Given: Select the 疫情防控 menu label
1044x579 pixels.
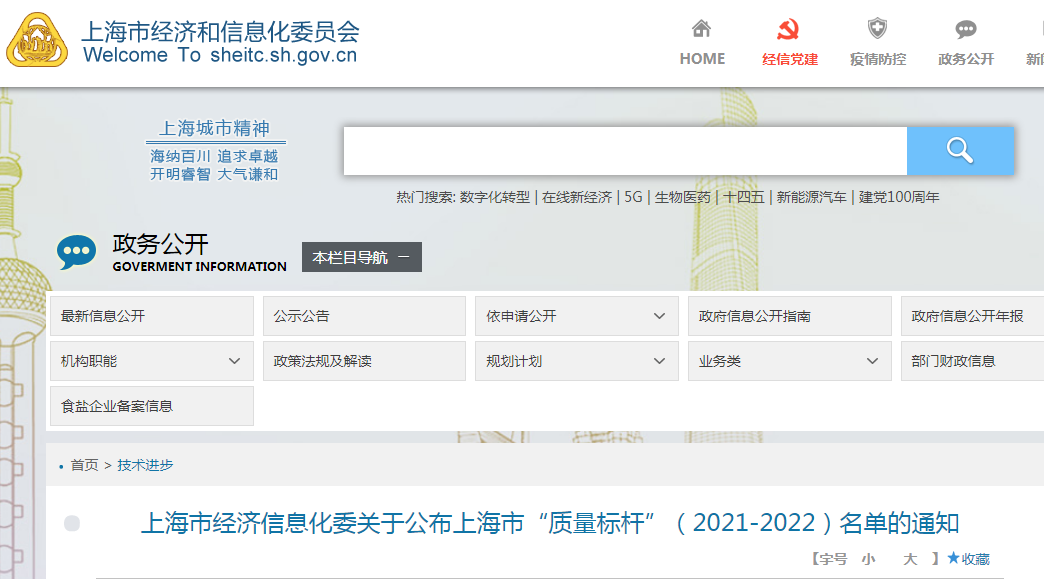Looking at the screenshot, I should click(878, 59).
